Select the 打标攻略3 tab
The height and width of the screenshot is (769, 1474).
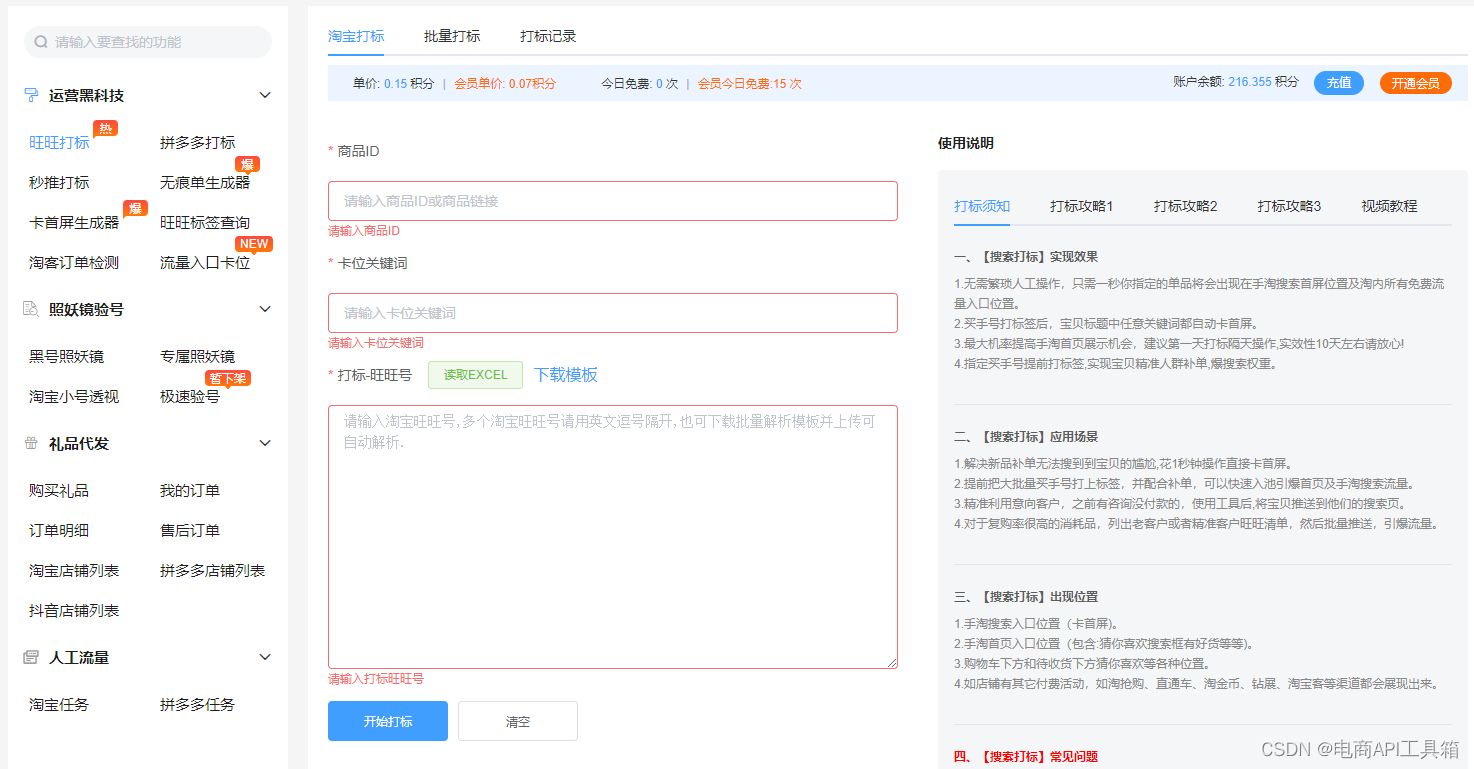click(1290, 206)
